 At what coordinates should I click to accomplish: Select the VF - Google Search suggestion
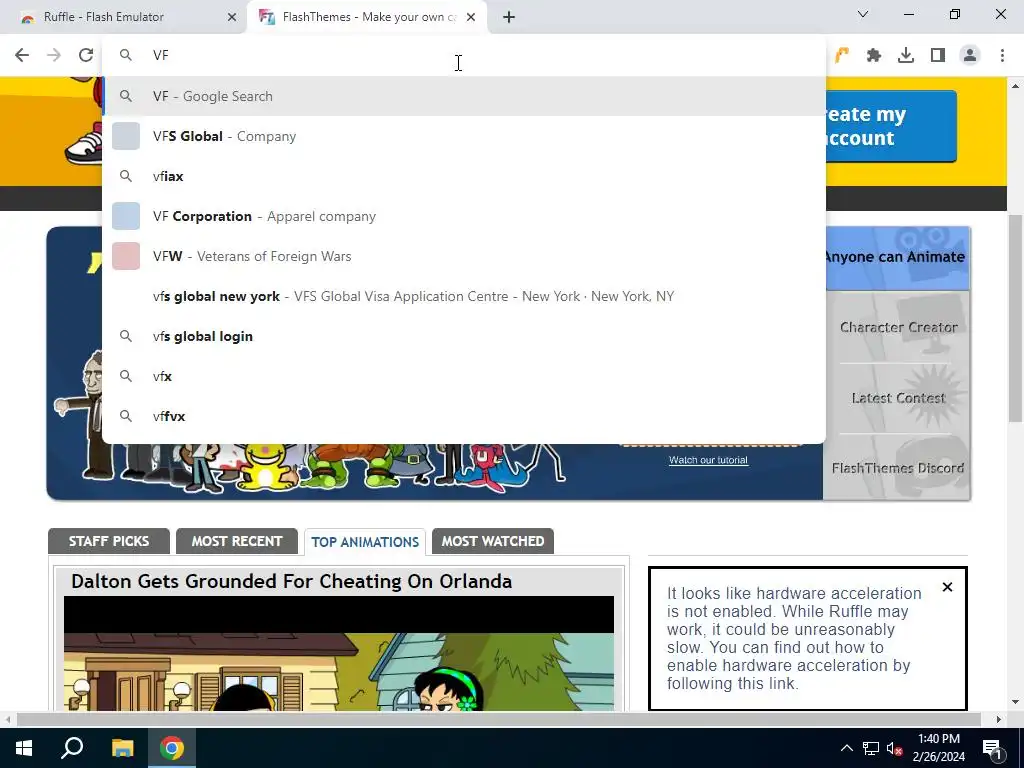tap(464, 96)
